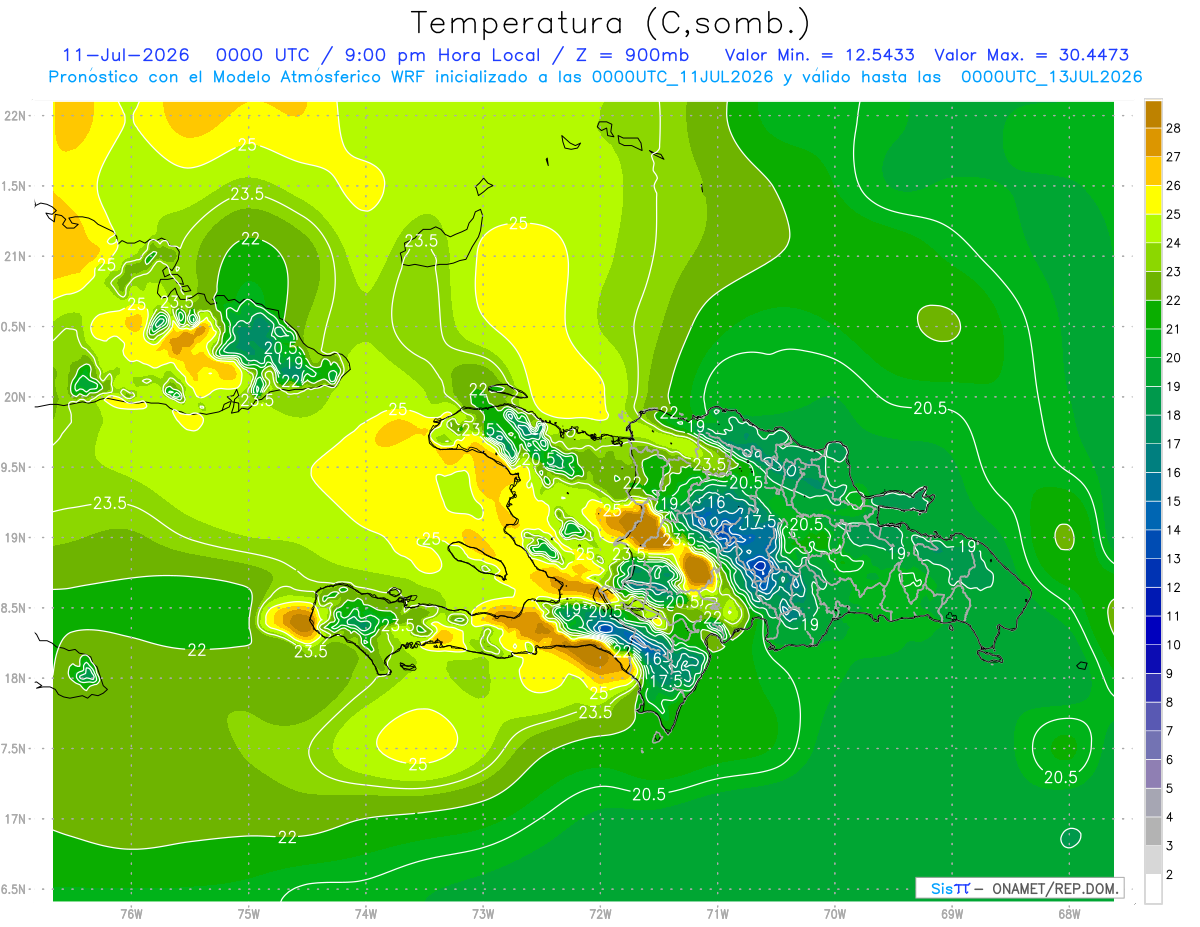
Task: Select '0000UTC_13JUL2026' valid-until time text
Action: pos(1051,77)
